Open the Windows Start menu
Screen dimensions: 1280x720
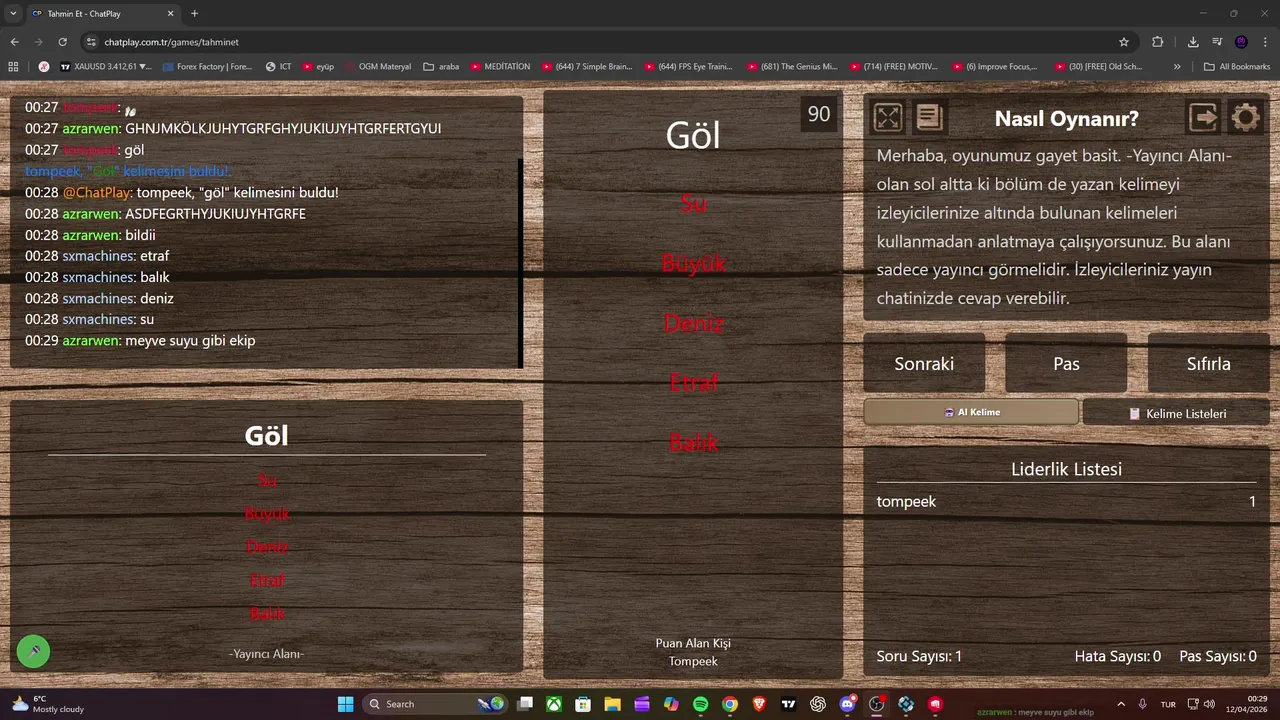click(345, 704)
